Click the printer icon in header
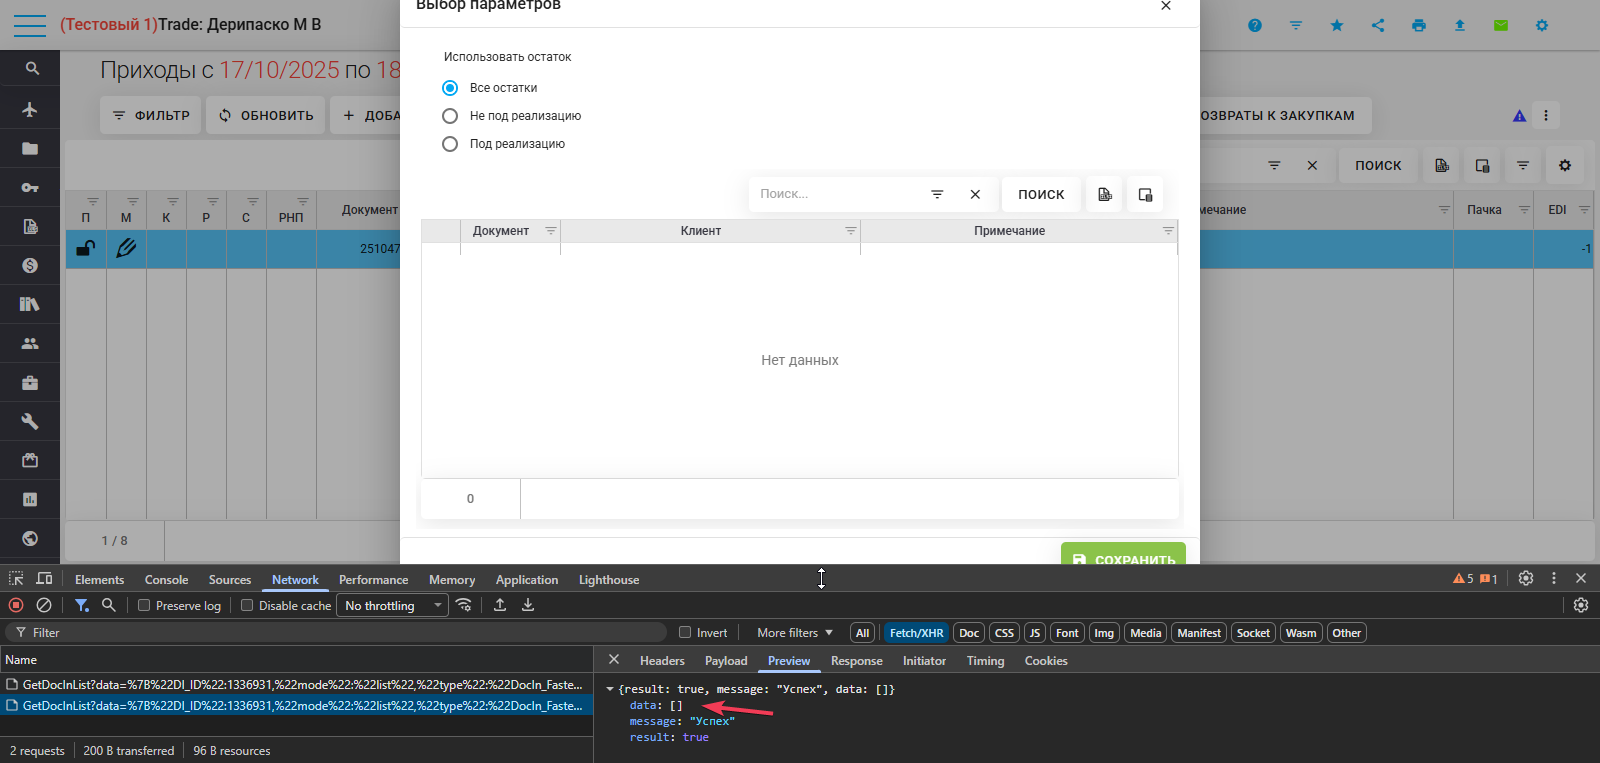Screen dimensions: 1600x763 [x=1419, y=25]
